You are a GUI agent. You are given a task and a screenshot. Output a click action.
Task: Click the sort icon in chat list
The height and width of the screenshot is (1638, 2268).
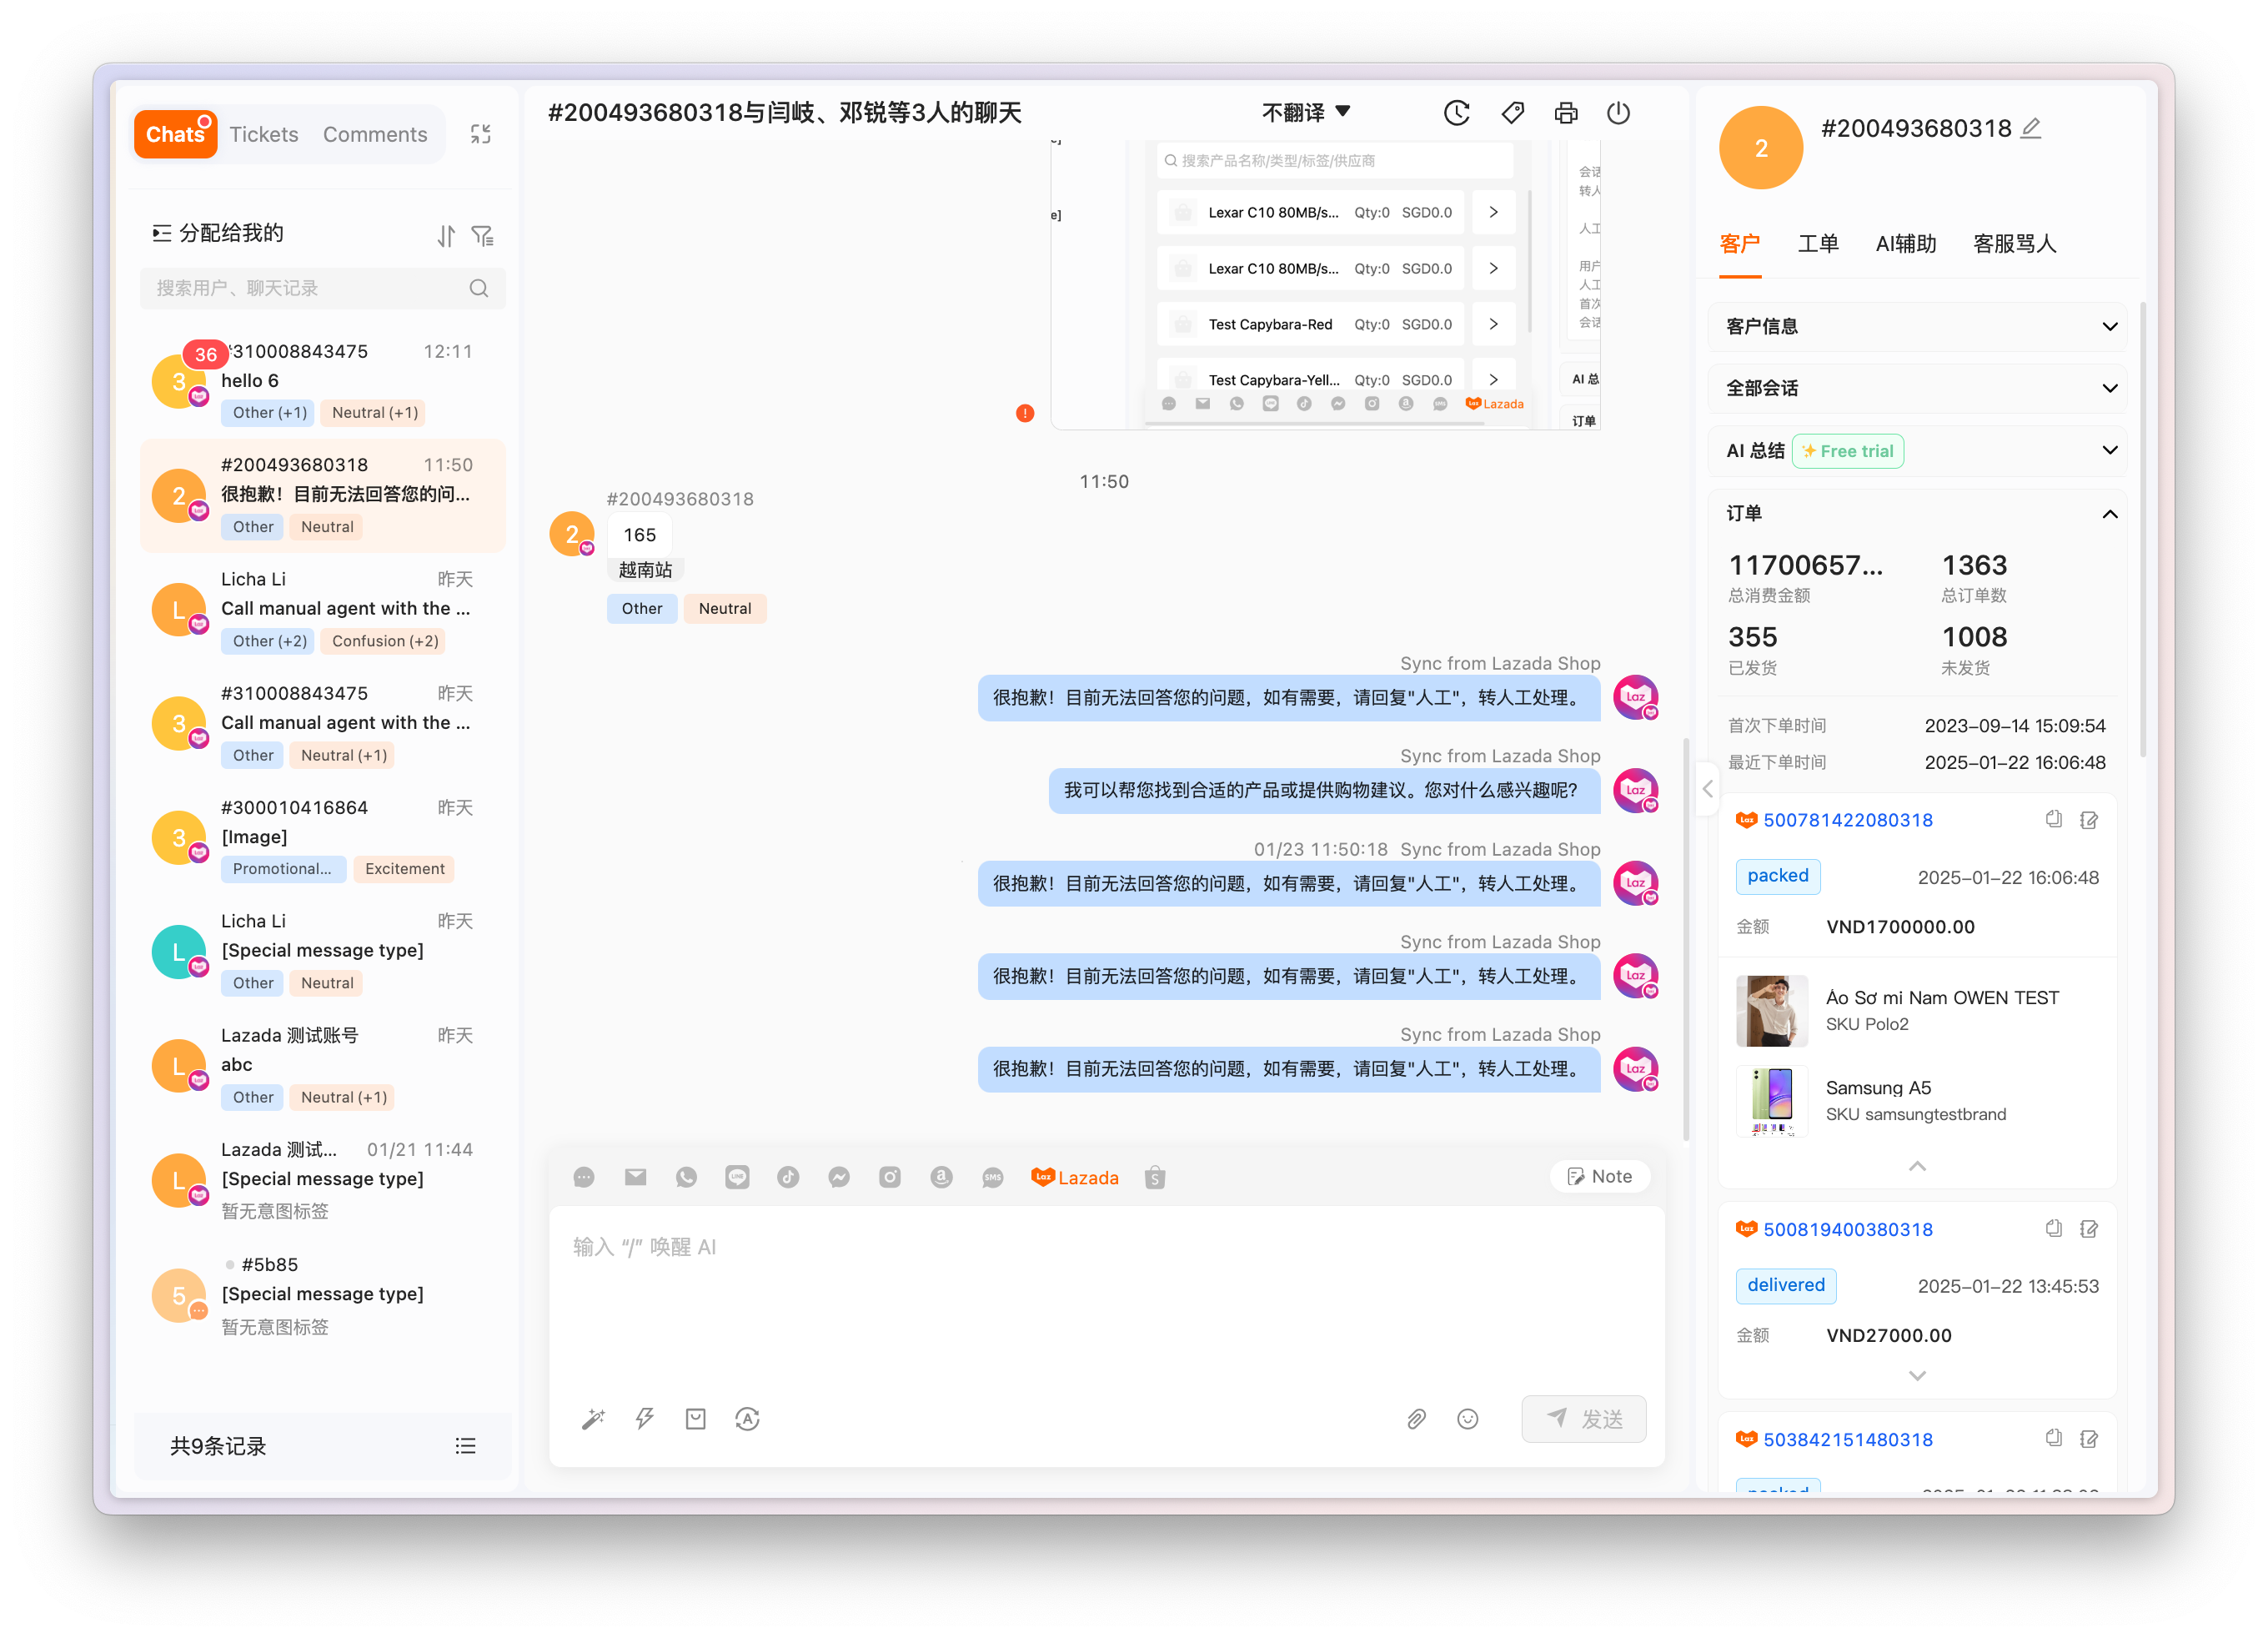point(446,235)
